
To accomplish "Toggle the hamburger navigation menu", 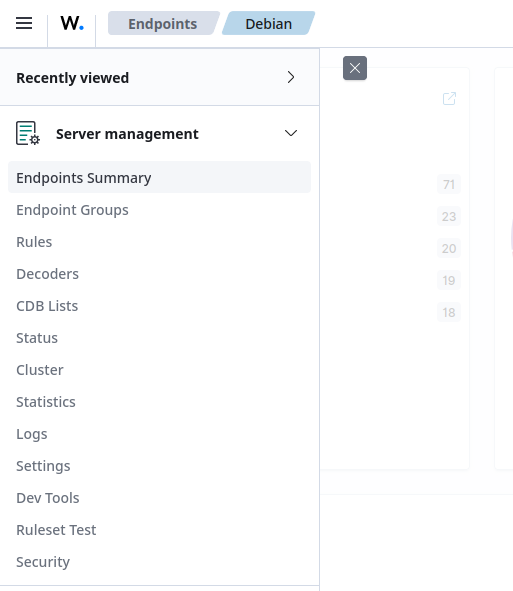I will pyautogui.click(x=24, y=23).
